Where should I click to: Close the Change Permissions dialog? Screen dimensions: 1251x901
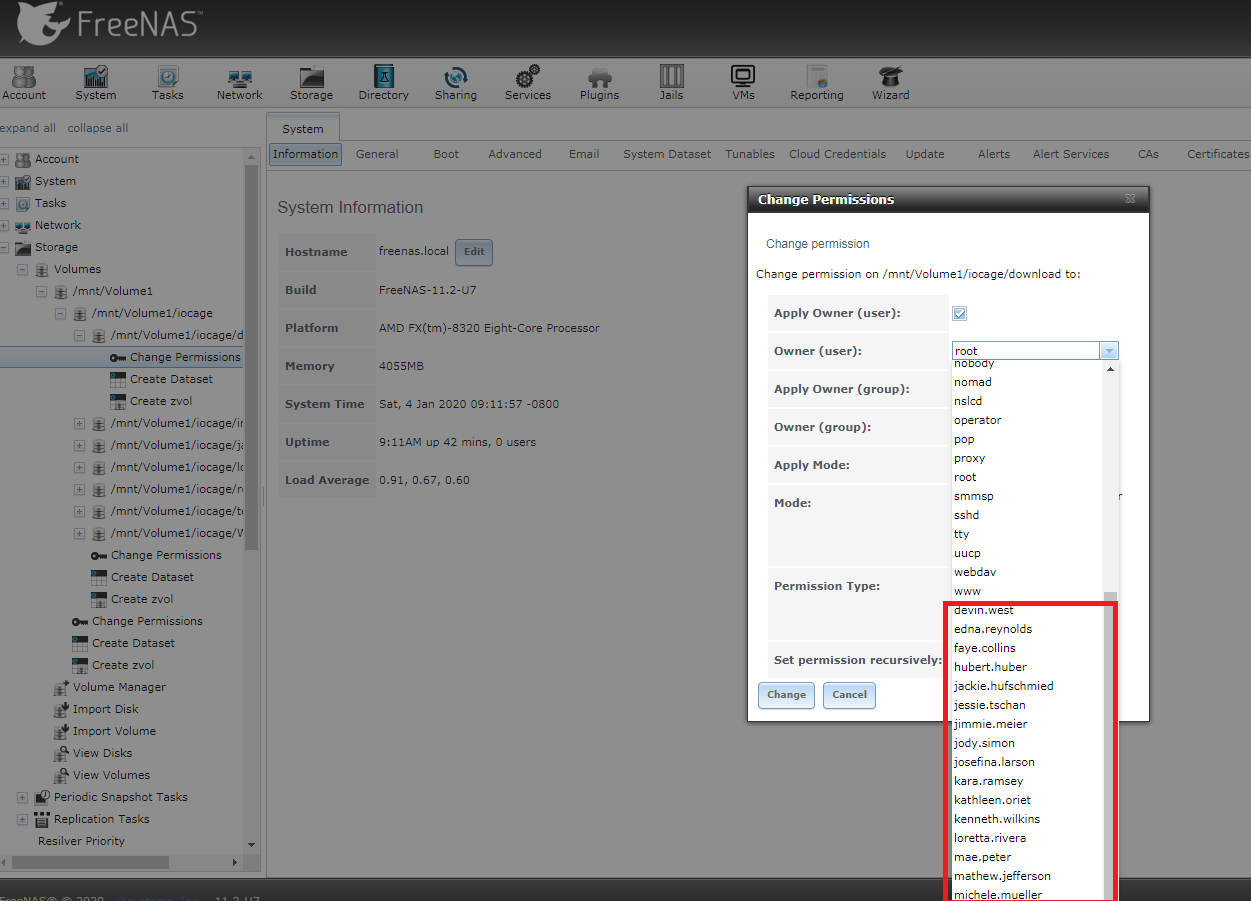(x=1130, y=199)
